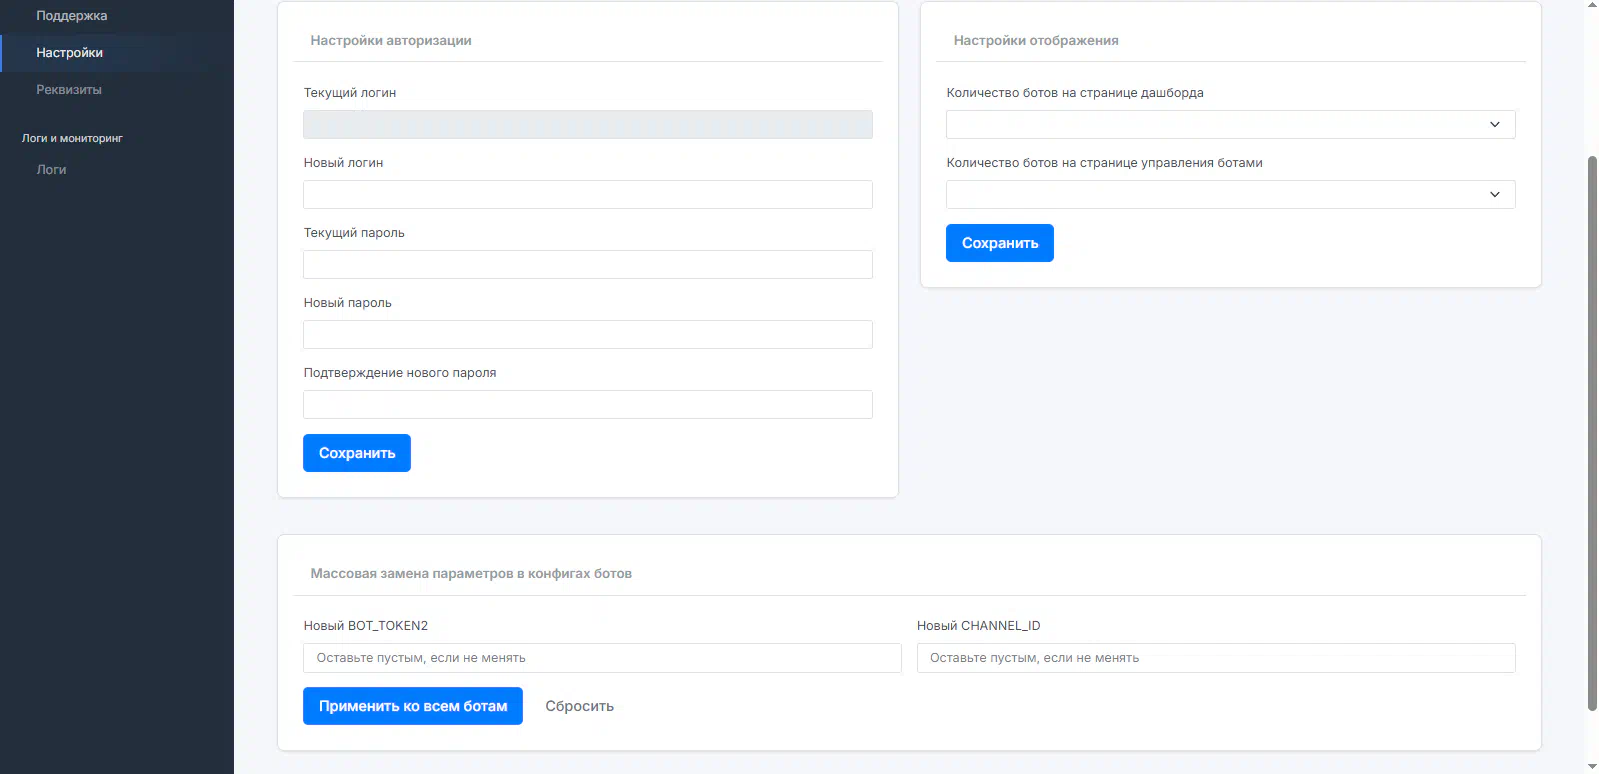Save the authorization settings
This screenshot has width=1599, height=774.
click(x=356, y=453)
